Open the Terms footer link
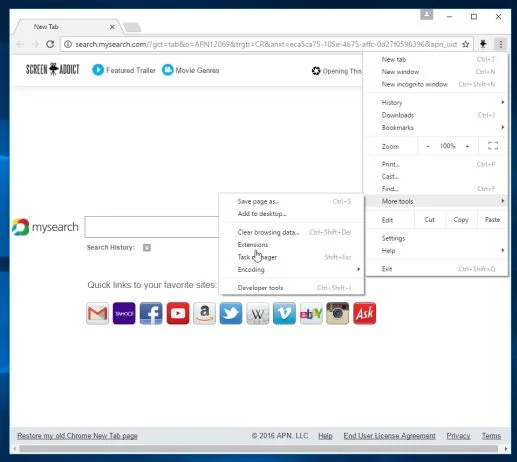Viewport: 517px width, 462px height. pyautogui.click(x=491, y=436)
